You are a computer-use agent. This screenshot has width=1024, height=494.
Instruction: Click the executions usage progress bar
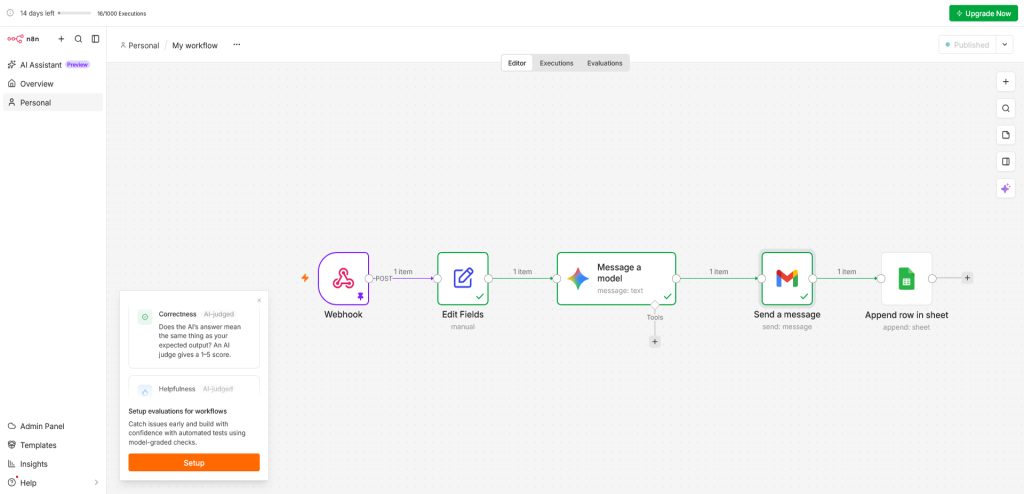click(74, 13)
